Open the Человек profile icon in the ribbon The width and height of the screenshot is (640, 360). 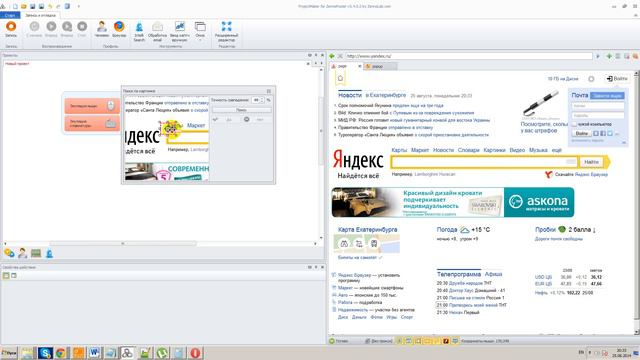[102, 29]
